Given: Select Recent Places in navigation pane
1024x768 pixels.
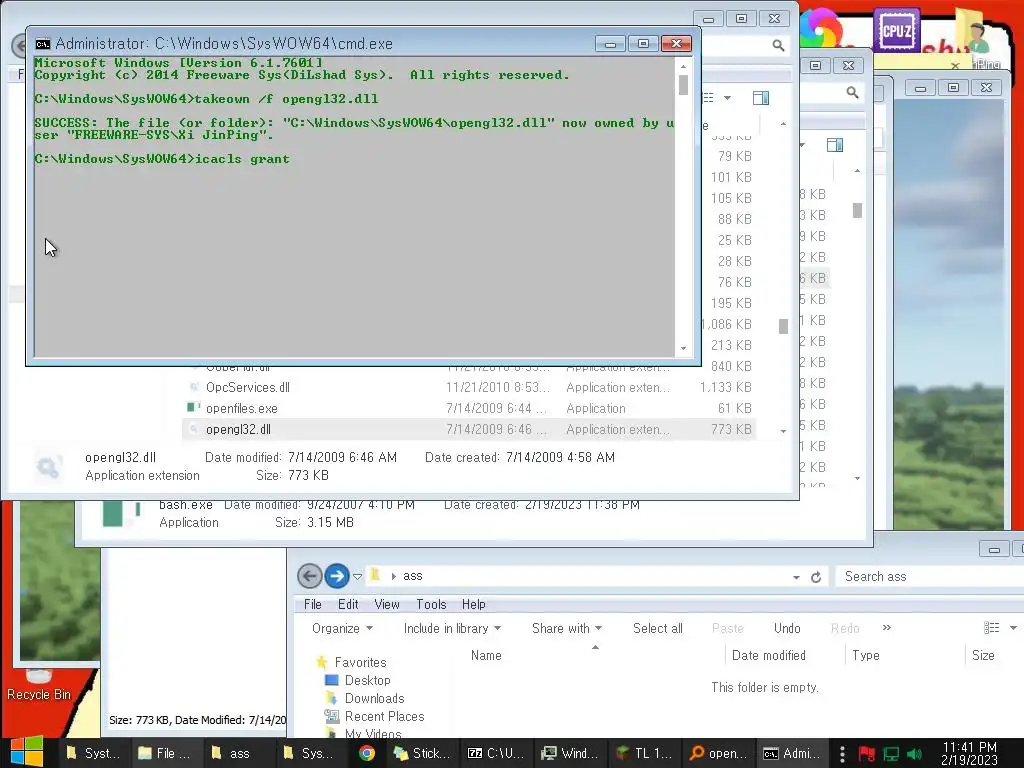Looking at the screenshot, I should pos(384,716).
